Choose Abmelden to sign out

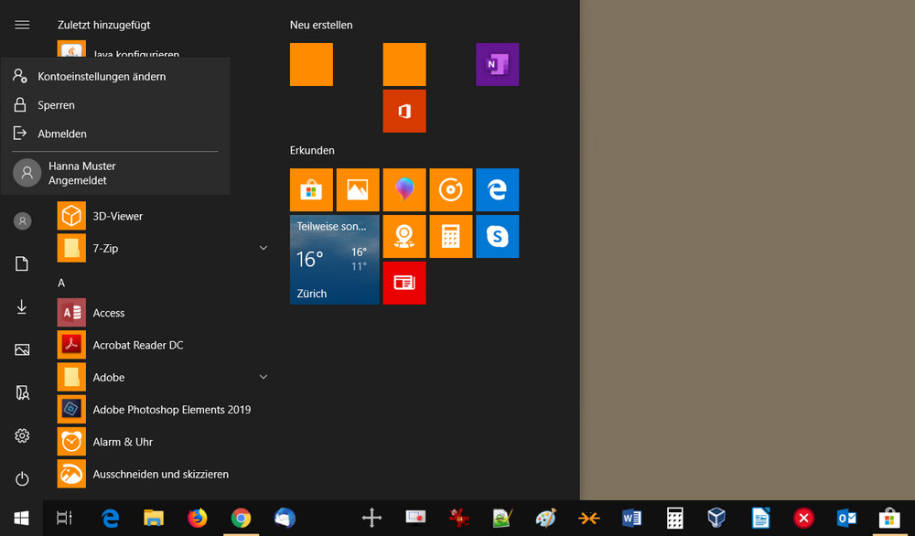[115, 134]
